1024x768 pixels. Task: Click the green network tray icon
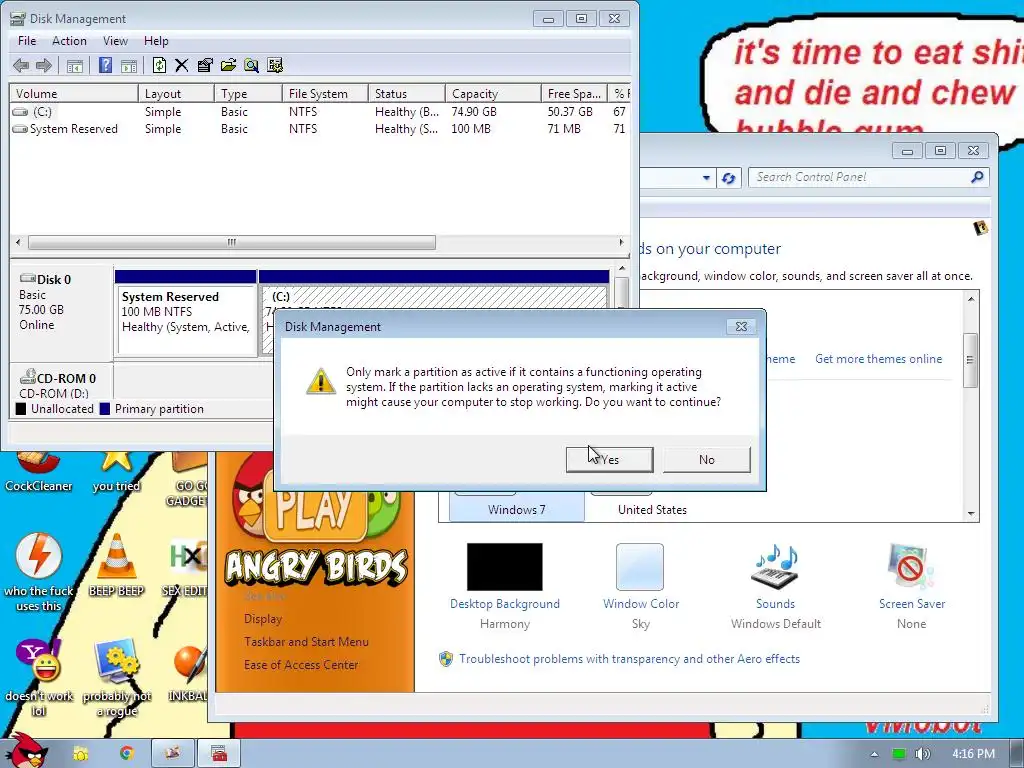click(x=899, y=754)
